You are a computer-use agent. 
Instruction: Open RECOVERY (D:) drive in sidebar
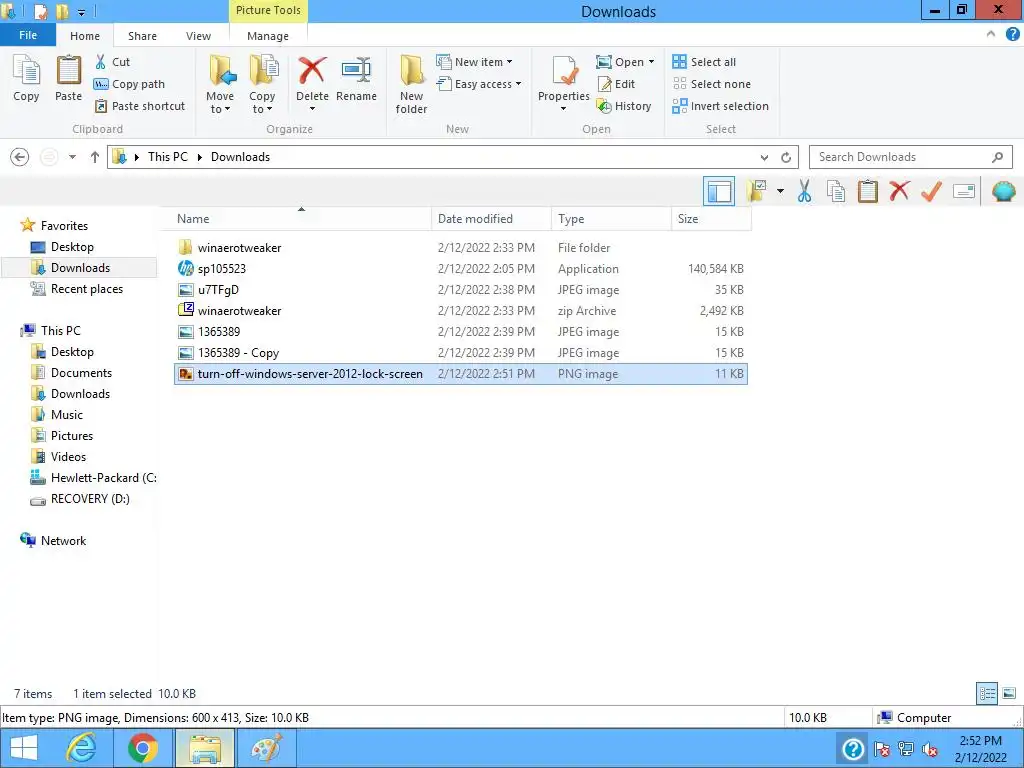coord(80,499)
